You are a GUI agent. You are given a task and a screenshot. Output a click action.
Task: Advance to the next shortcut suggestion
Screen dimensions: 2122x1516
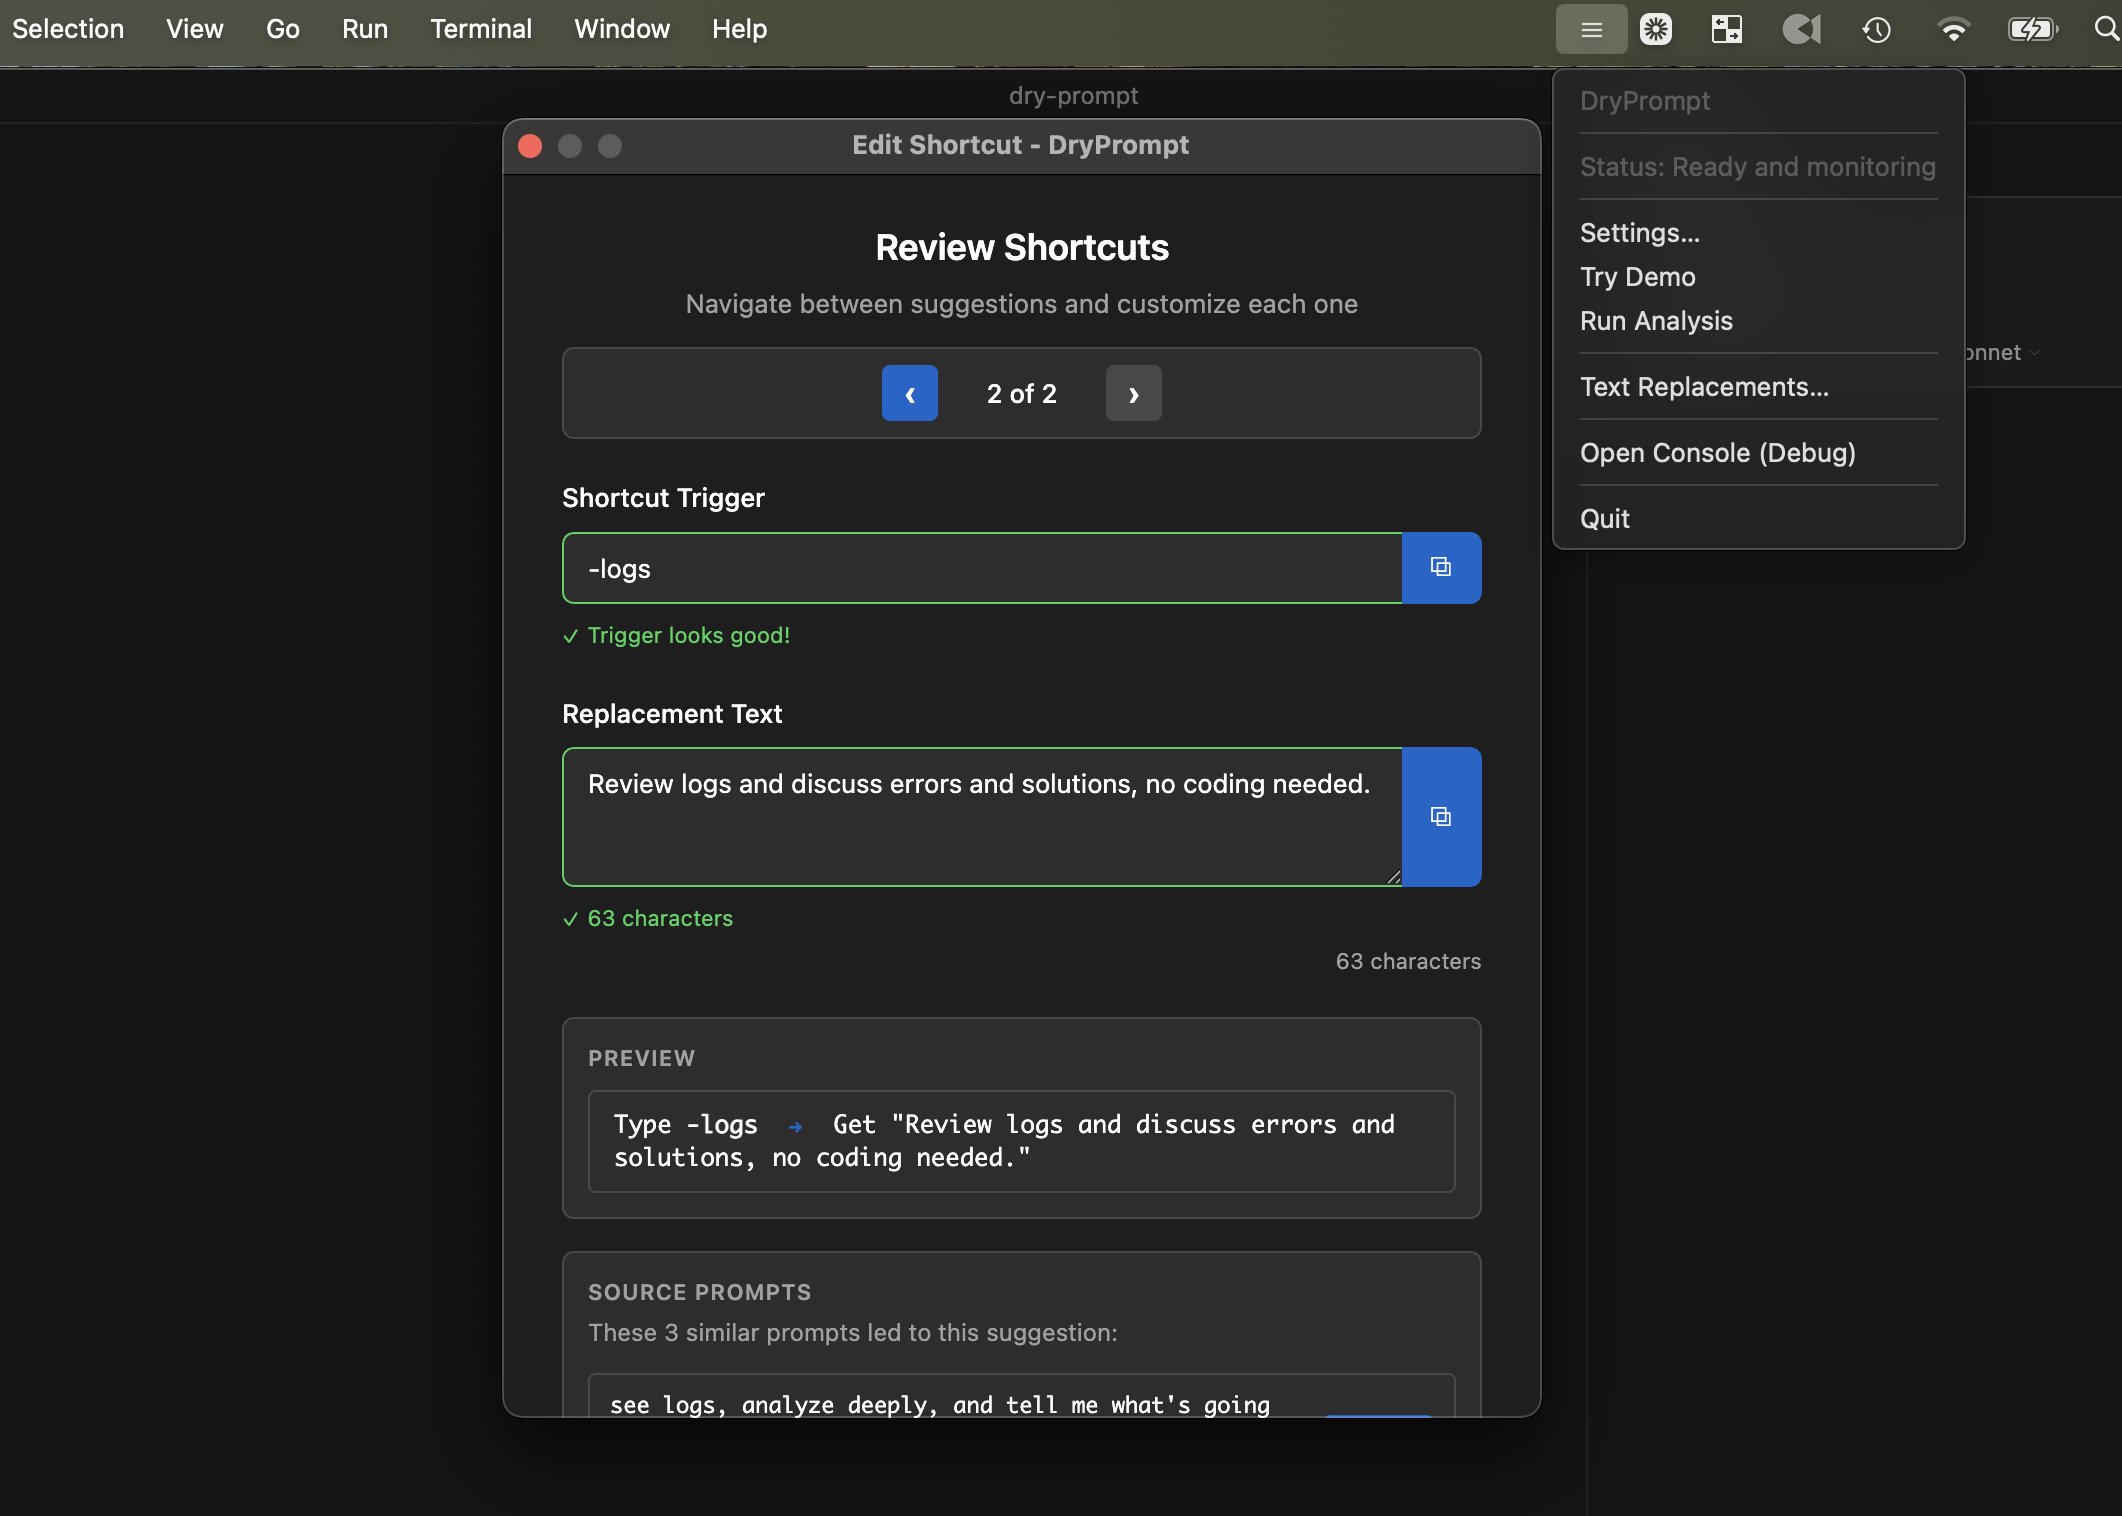click(x=1133, y=393)
